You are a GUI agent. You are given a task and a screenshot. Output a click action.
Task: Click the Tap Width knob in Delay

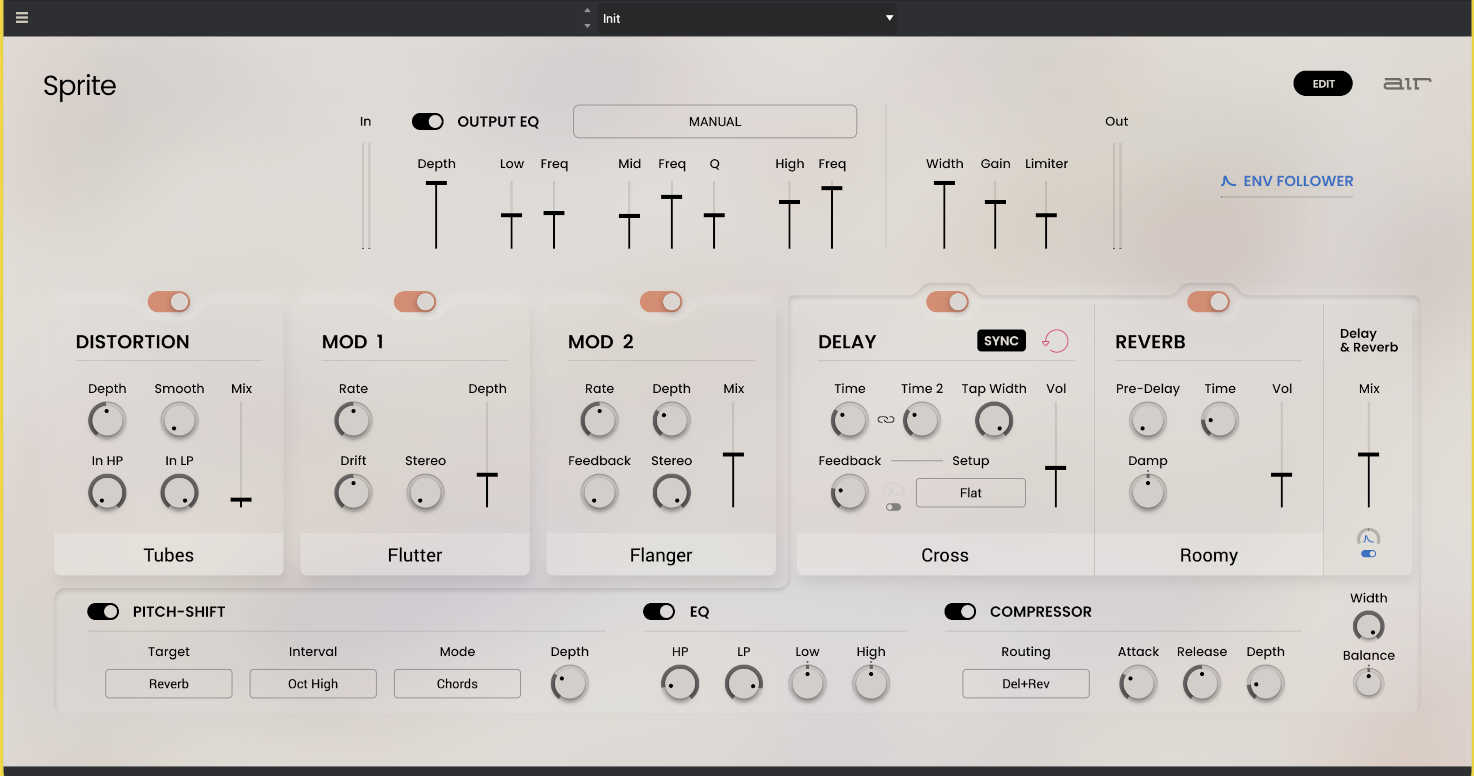993,421
